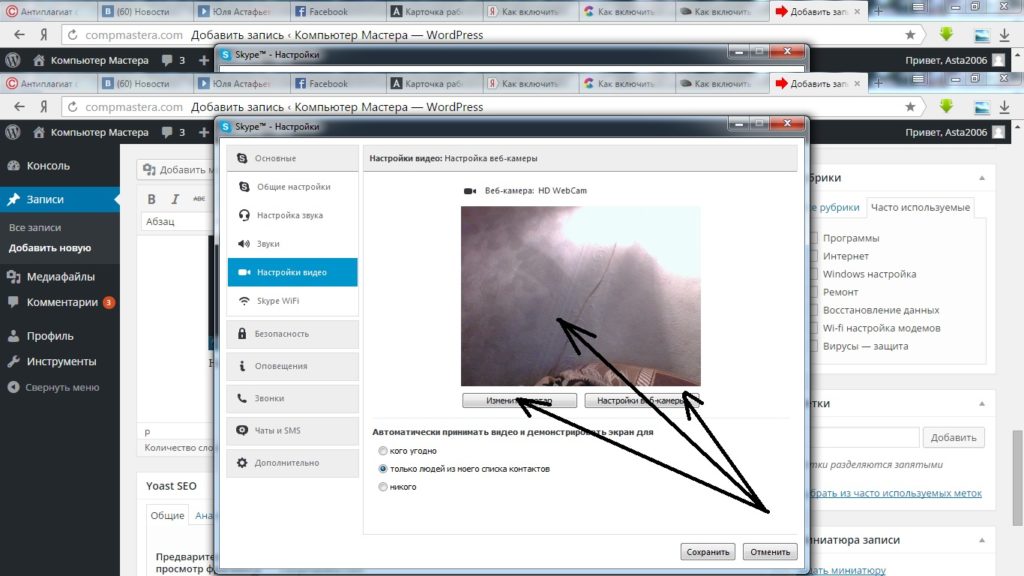The height and width of the screenshot is (576, 1024).
Task: Open Звонки phone section
Action: [x=293, y=398]
